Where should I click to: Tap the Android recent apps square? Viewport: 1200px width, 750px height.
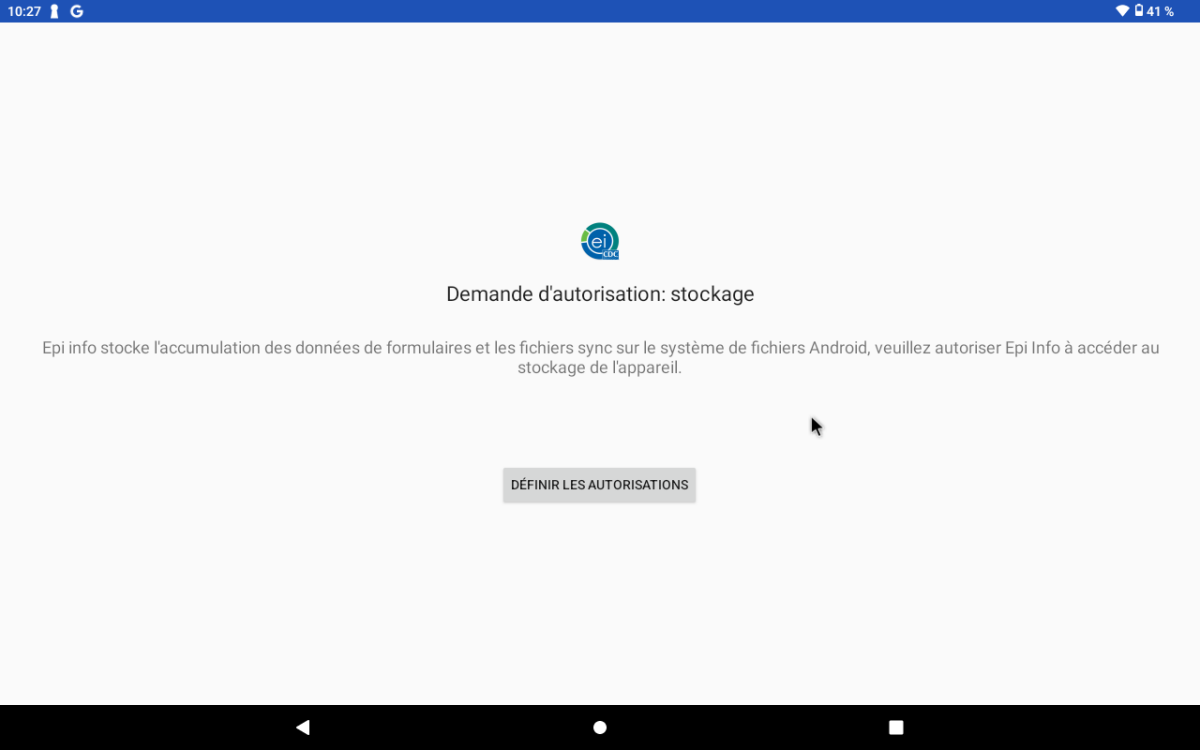(896, 727)
